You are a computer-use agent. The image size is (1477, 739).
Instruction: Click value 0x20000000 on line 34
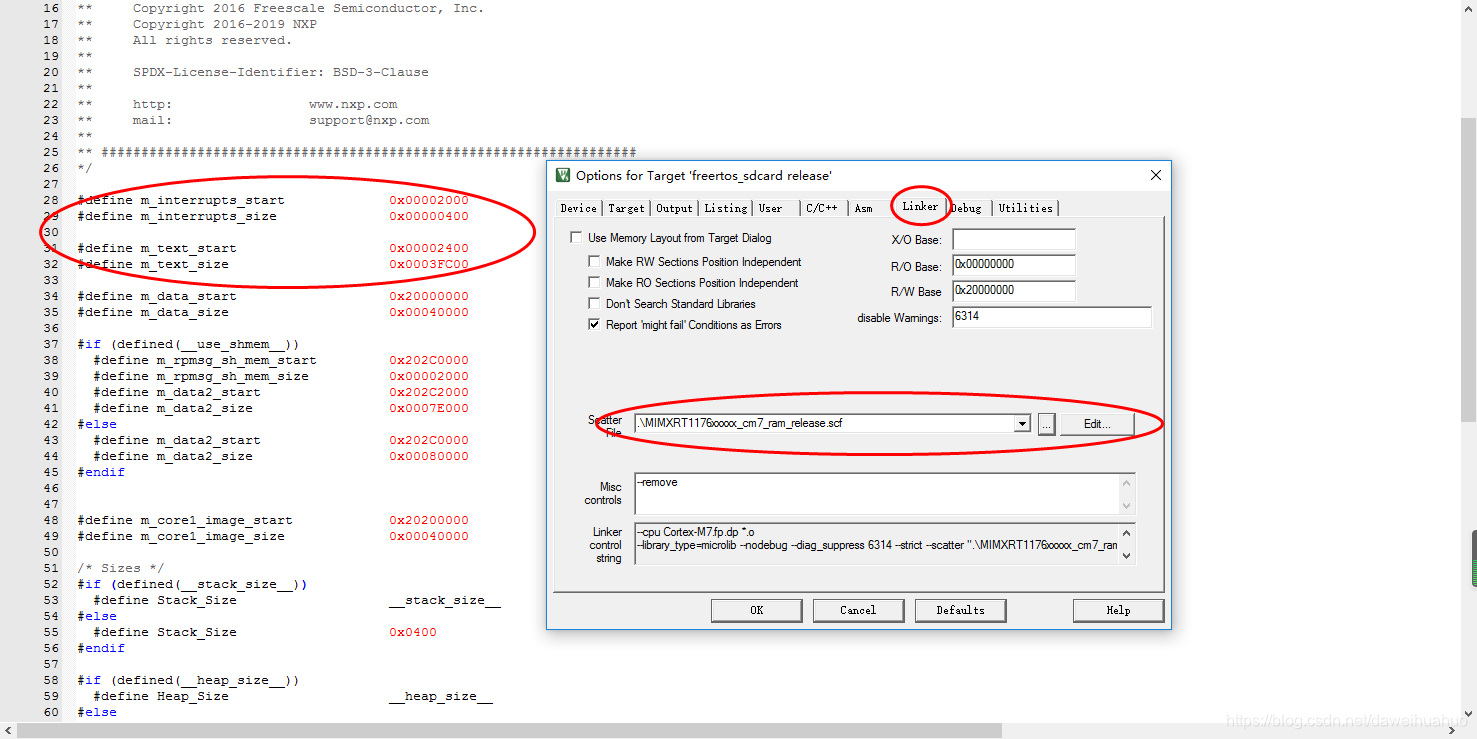(429, 296)
